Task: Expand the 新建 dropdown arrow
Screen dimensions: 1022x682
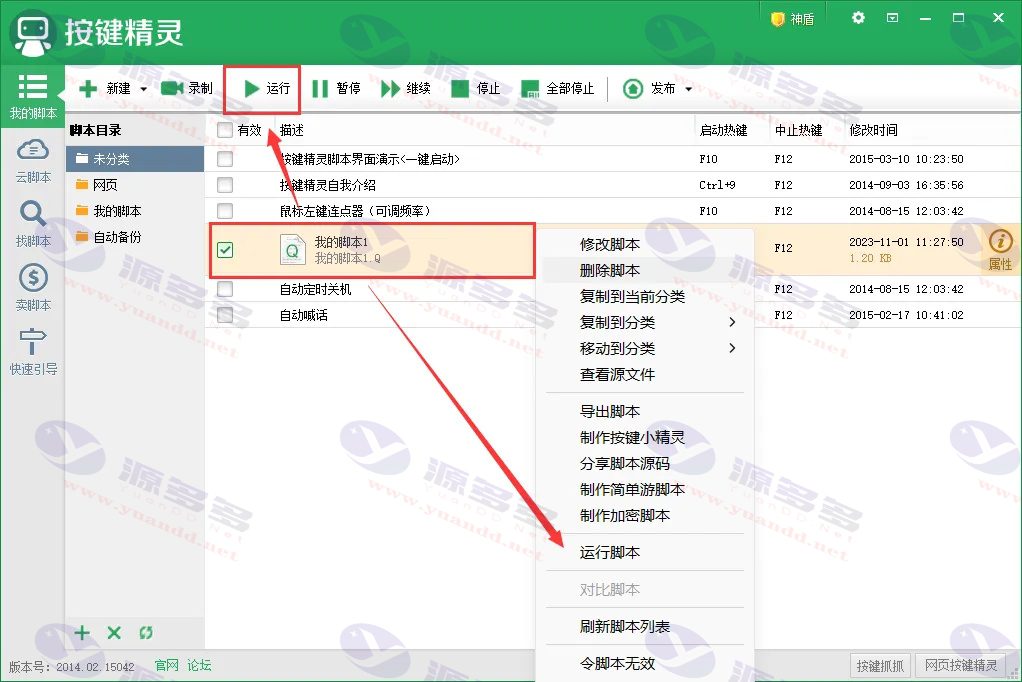Action: (143, 89)
